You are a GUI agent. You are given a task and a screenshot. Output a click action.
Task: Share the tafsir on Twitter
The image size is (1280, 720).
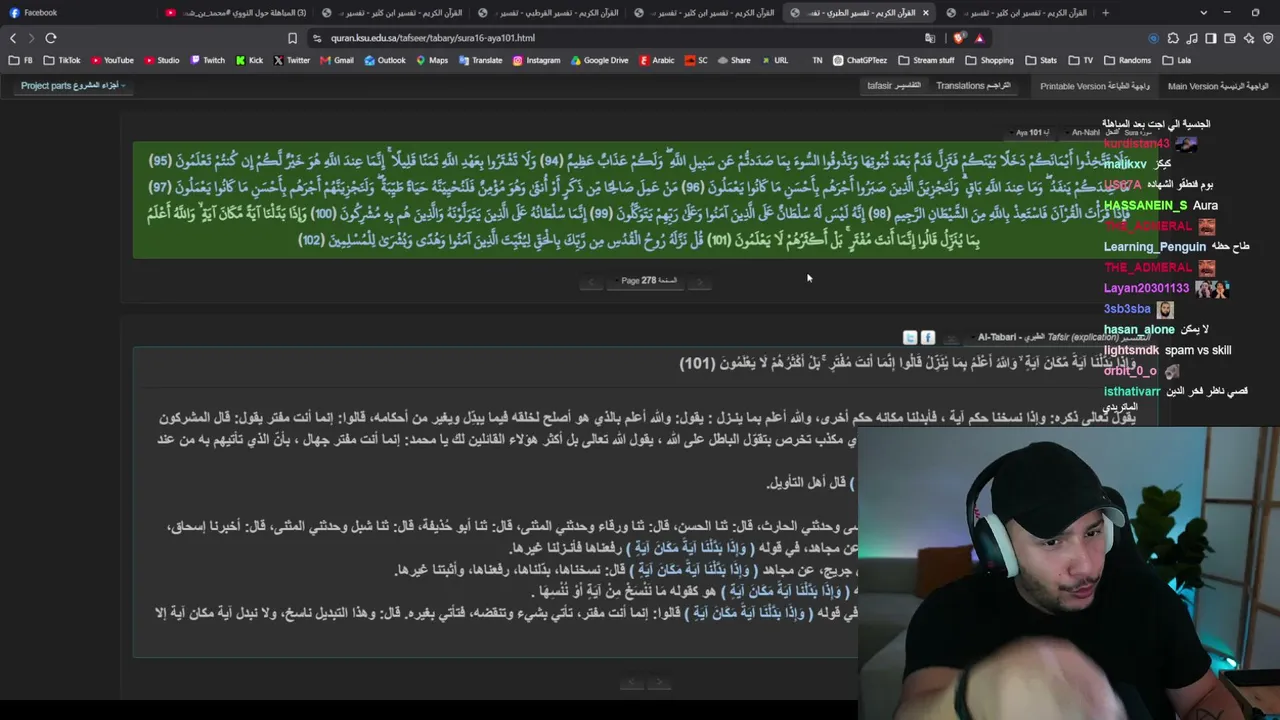coord(910,338)
